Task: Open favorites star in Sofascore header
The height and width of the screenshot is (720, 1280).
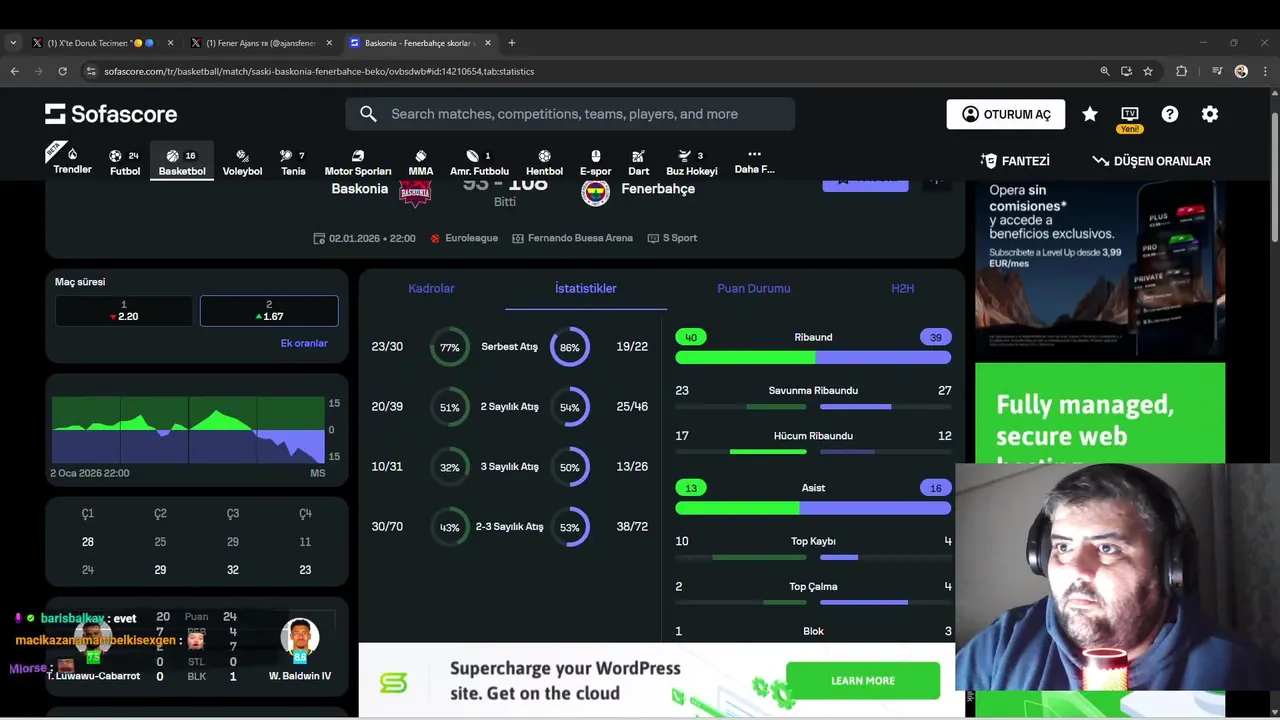Action: coord(1090,114)
